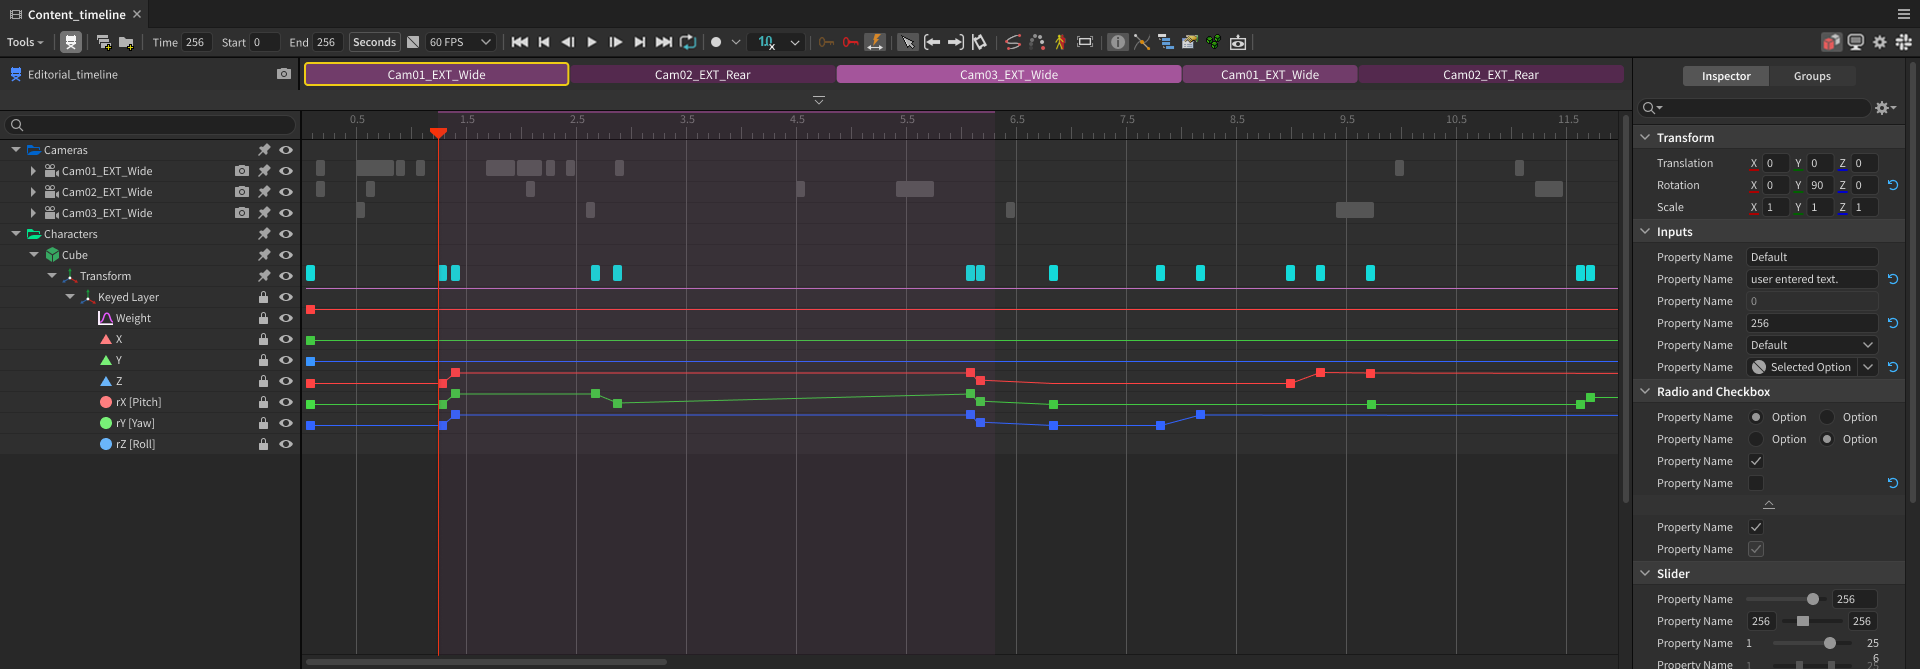Open the 60 FPS dropdown
1920x669 pixels.
click(x=459, y=42)
